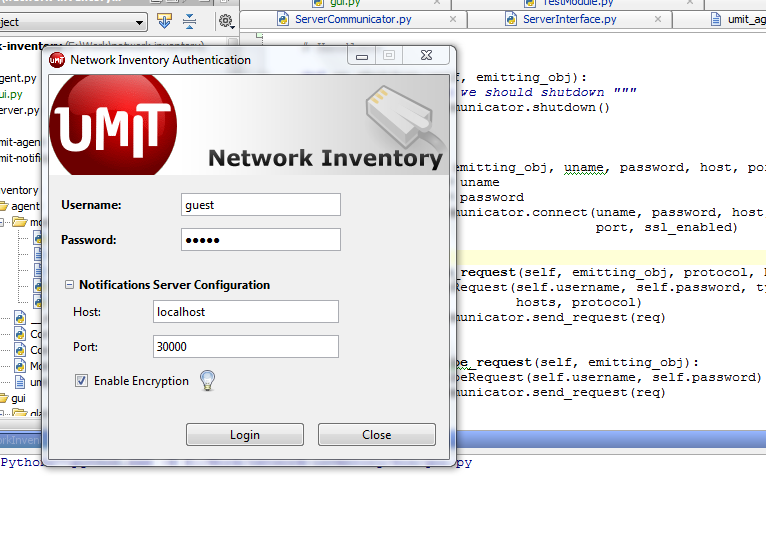The width and height of the screenshot is (766, 536).
Task: Select the agent folder in project tree
Action: (x=20, y=206)
